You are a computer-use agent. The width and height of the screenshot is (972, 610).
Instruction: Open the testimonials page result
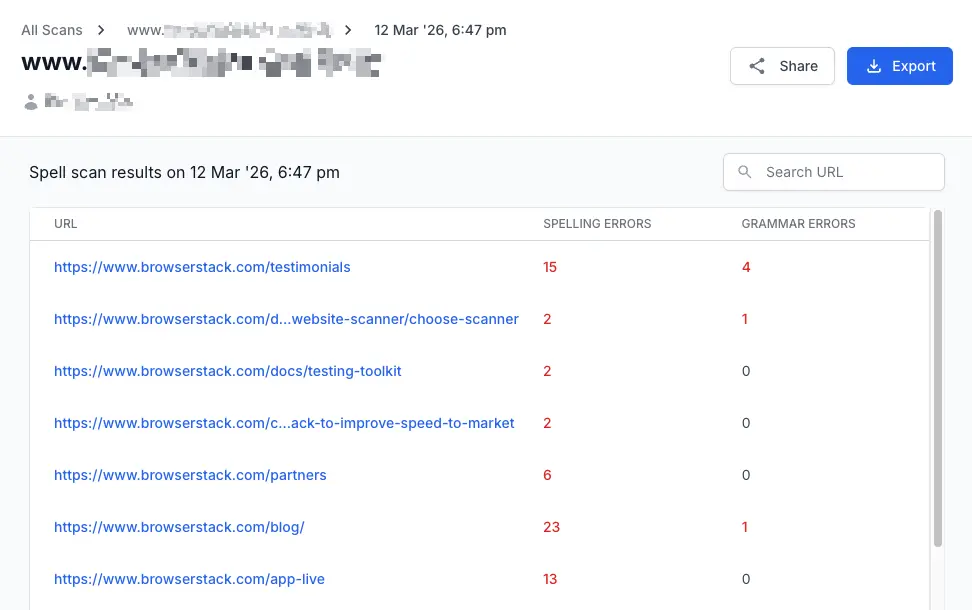tap(202, 267)
